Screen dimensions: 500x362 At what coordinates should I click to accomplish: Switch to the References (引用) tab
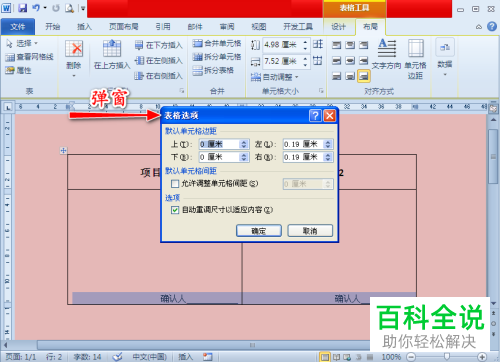point(163,27)
